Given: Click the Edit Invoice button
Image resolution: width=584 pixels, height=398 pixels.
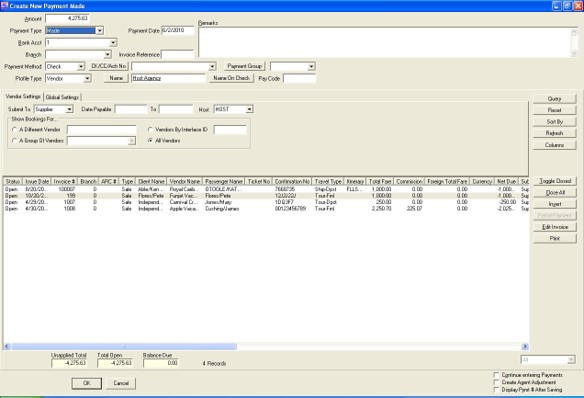Looking at the screenshot, I should pyautogui.click(x=555, y=227).
